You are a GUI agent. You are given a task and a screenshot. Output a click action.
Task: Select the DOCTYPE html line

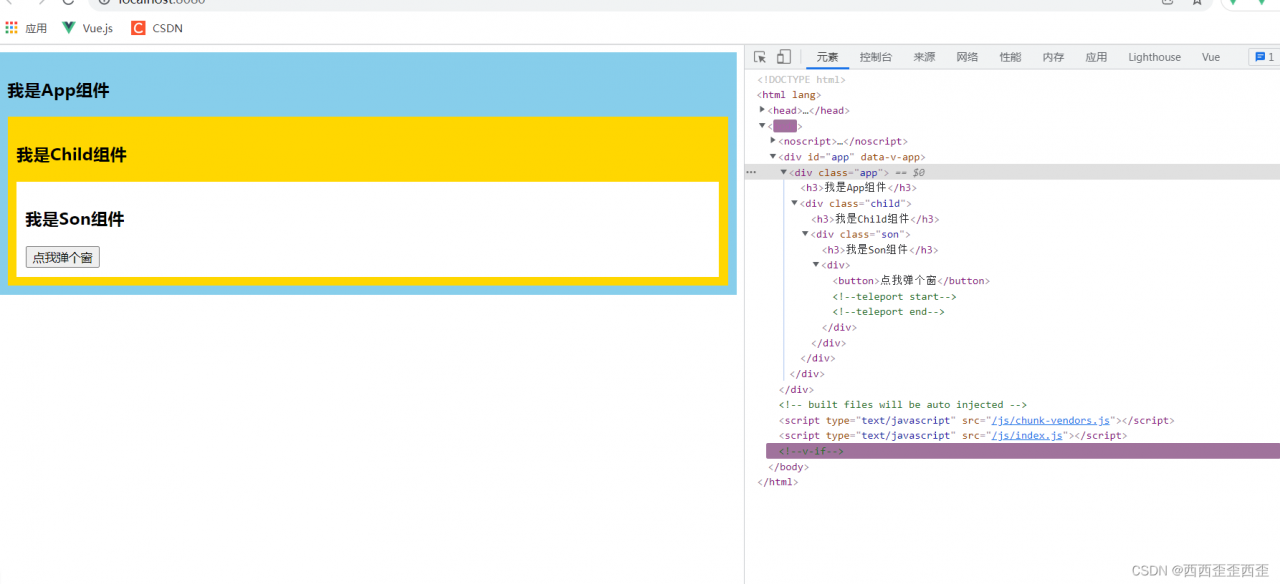[802, 80]
